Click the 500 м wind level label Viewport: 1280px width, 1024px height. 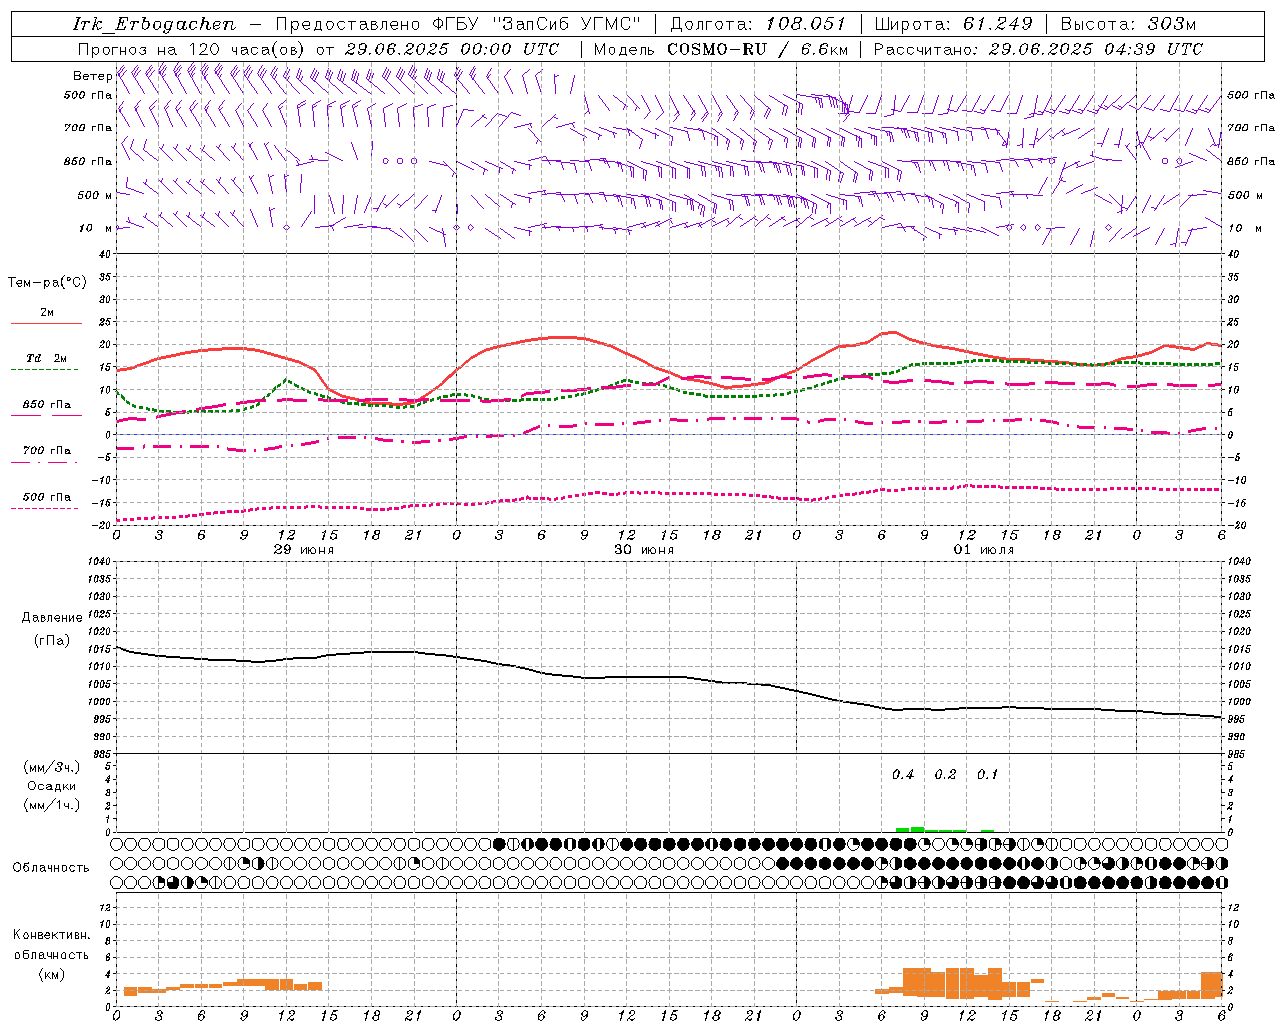[95, 195]
